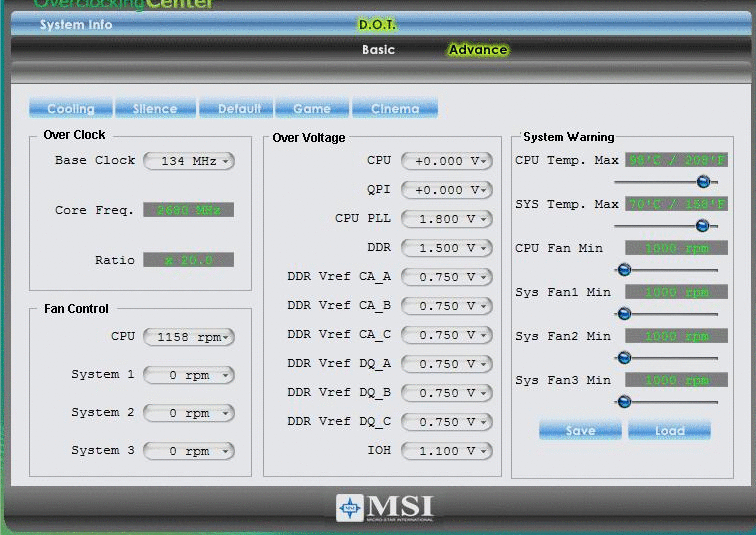Click the CPU Temp. Max slider handle
The image size is (756, 535).
[x=703, y=182]
